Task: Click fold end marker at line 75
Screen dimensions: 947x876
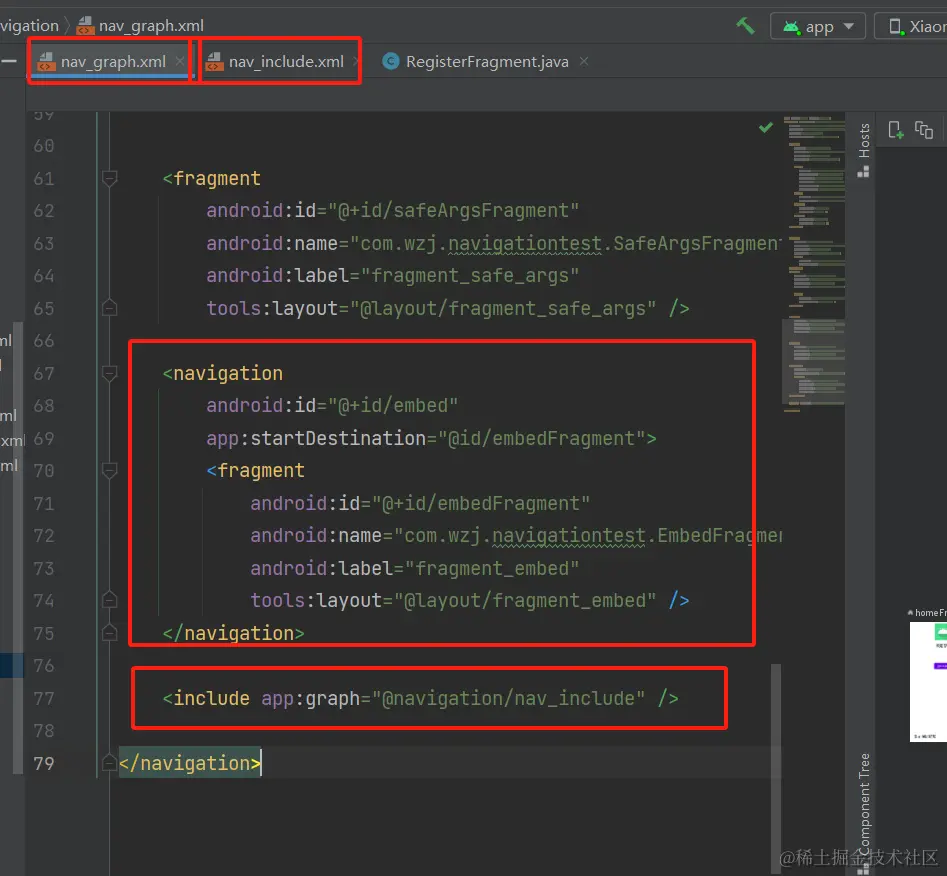Action: (x=109, y=633)
